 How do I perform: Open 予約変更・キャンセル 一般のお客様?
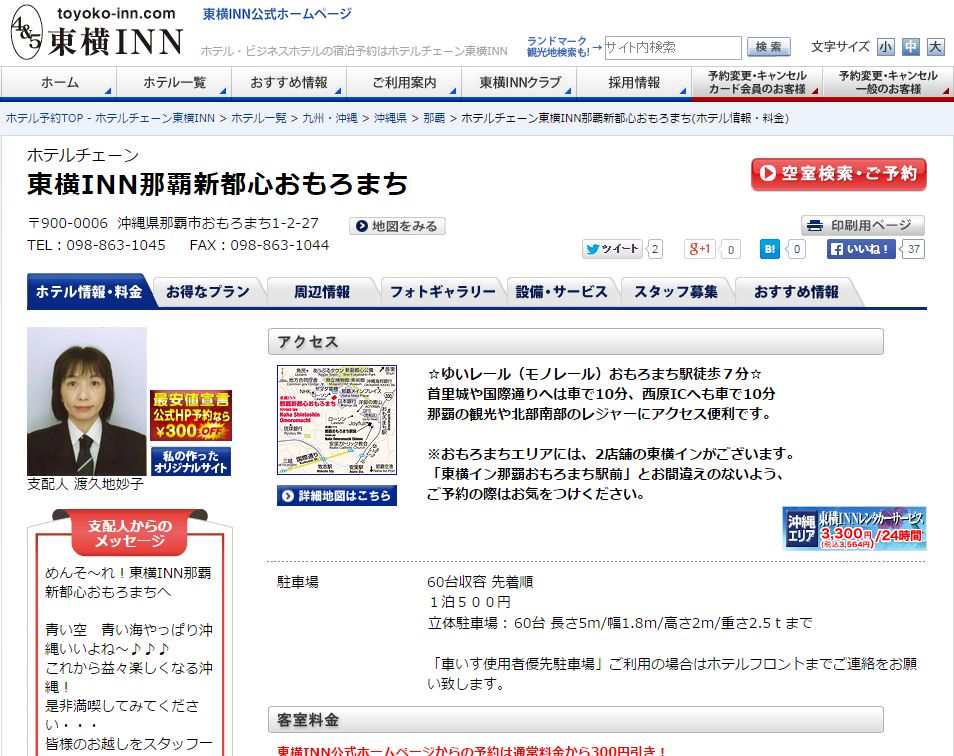[888, 82]
